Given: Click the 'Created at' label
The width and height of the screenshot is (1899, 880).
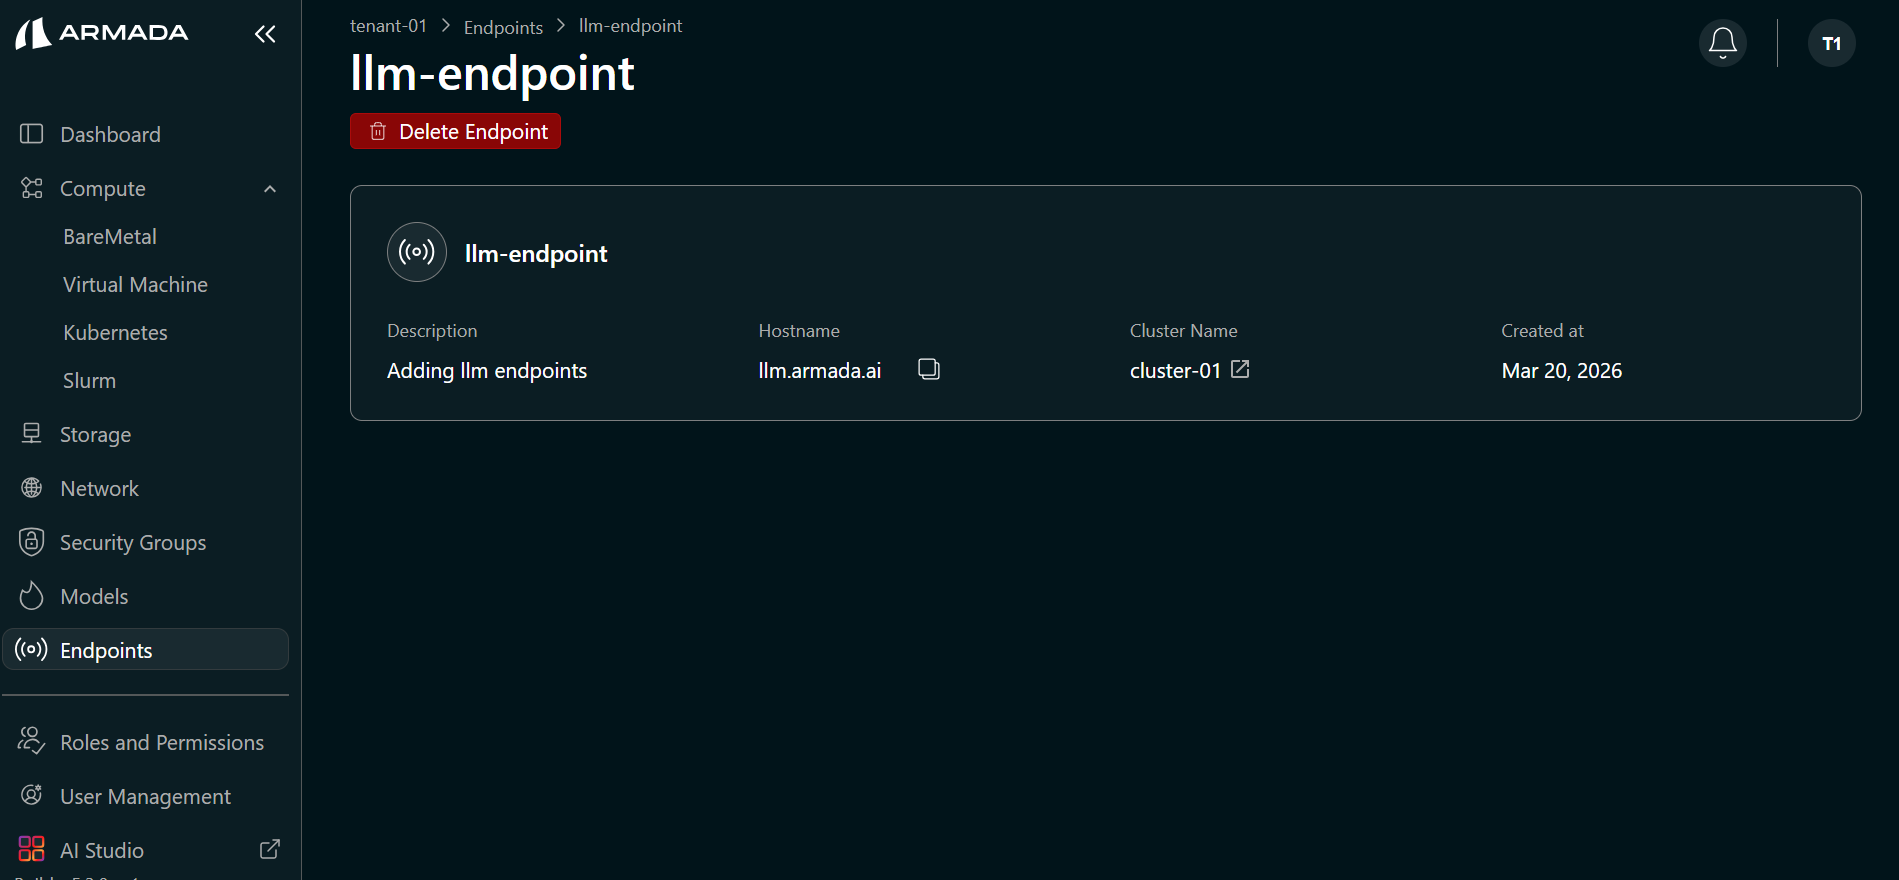Looking at the screenshot, I should pos(1542,331).
